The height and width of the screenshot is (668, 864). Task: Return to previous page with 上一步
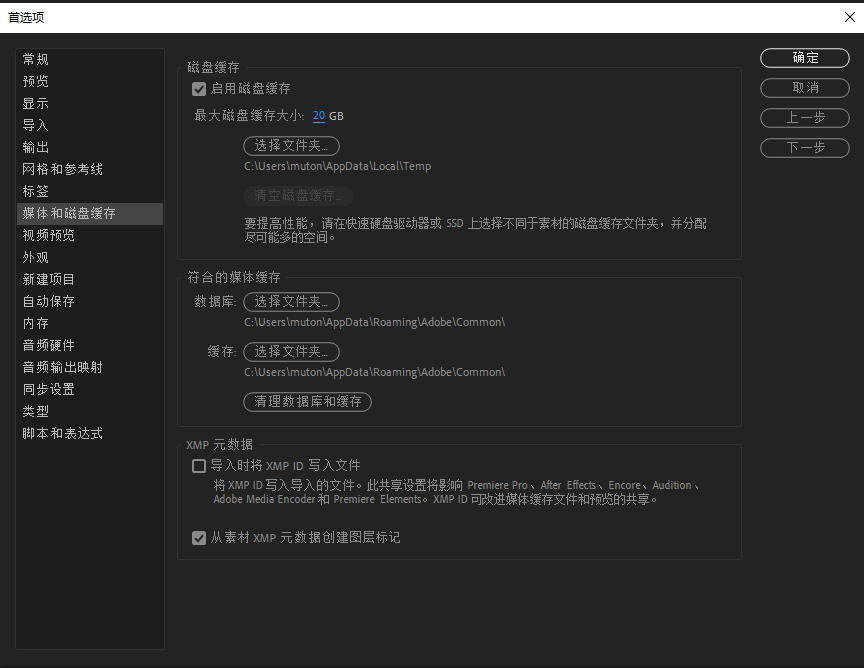[x=805, y=118]
